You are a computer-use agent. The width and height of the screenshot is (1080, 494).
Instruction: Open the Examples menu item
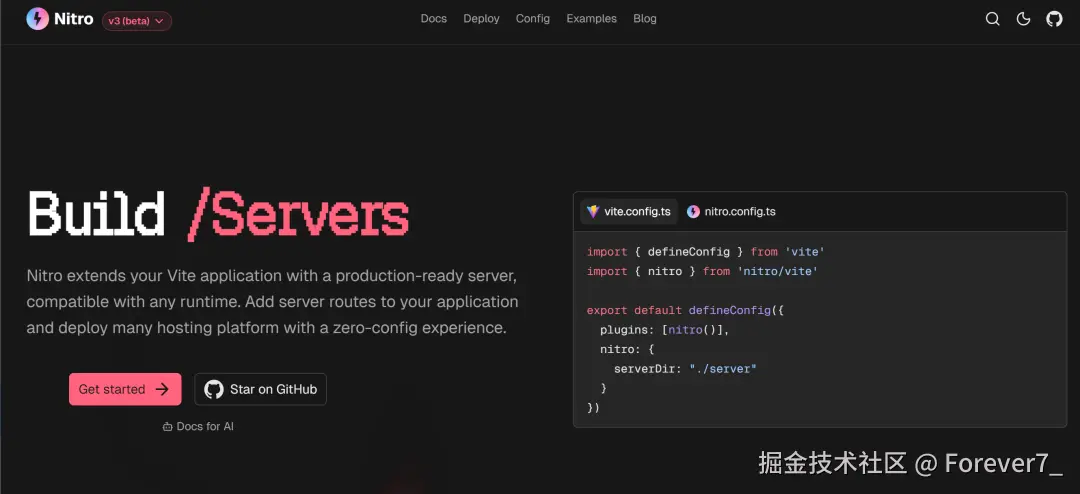tap(592, 19)
